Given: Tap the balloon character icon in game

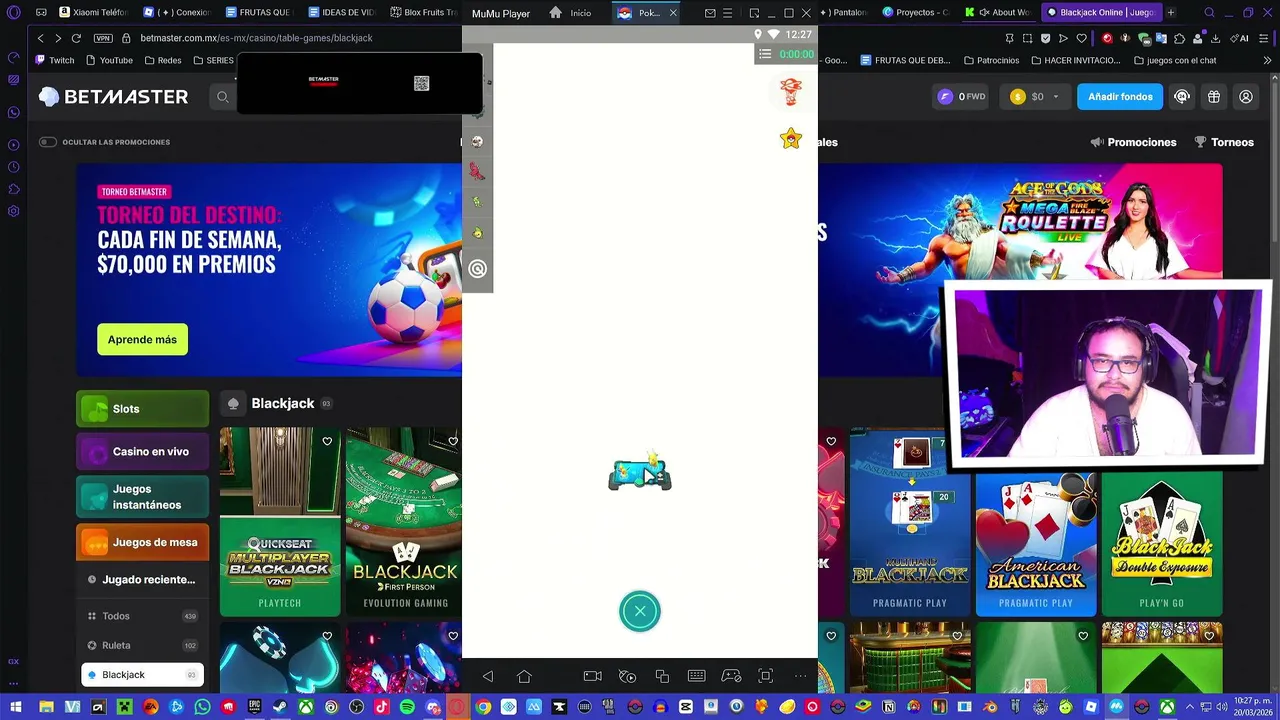Looking at the screenshot, I should coord(791,91).
